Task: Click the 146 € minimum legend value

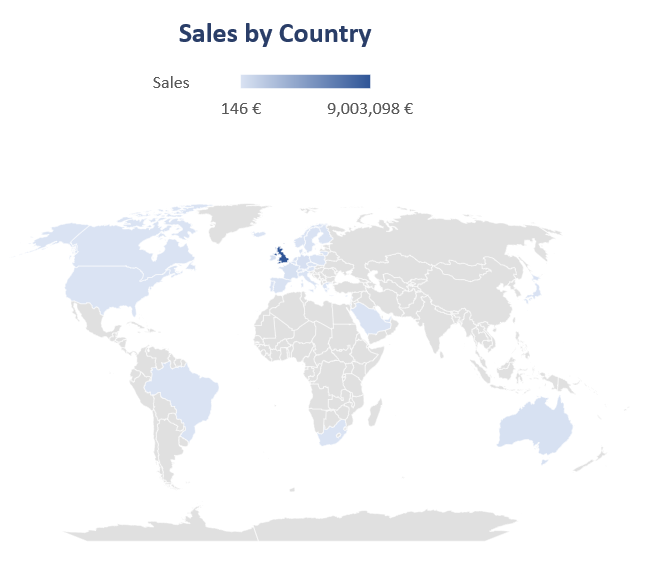Action: [x=241, y=109]
